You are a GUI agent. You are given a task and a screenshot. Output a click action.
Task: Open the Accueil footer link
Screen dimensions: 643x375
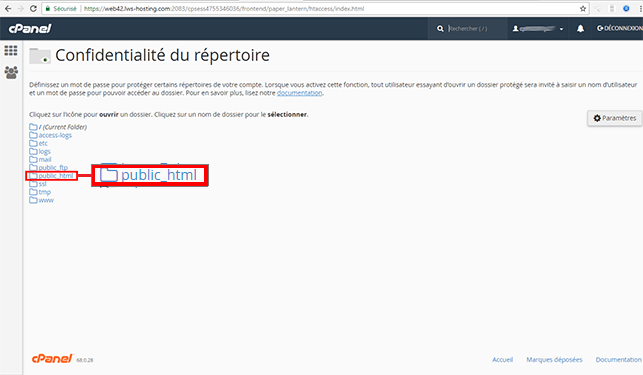[x=502, y=360]
